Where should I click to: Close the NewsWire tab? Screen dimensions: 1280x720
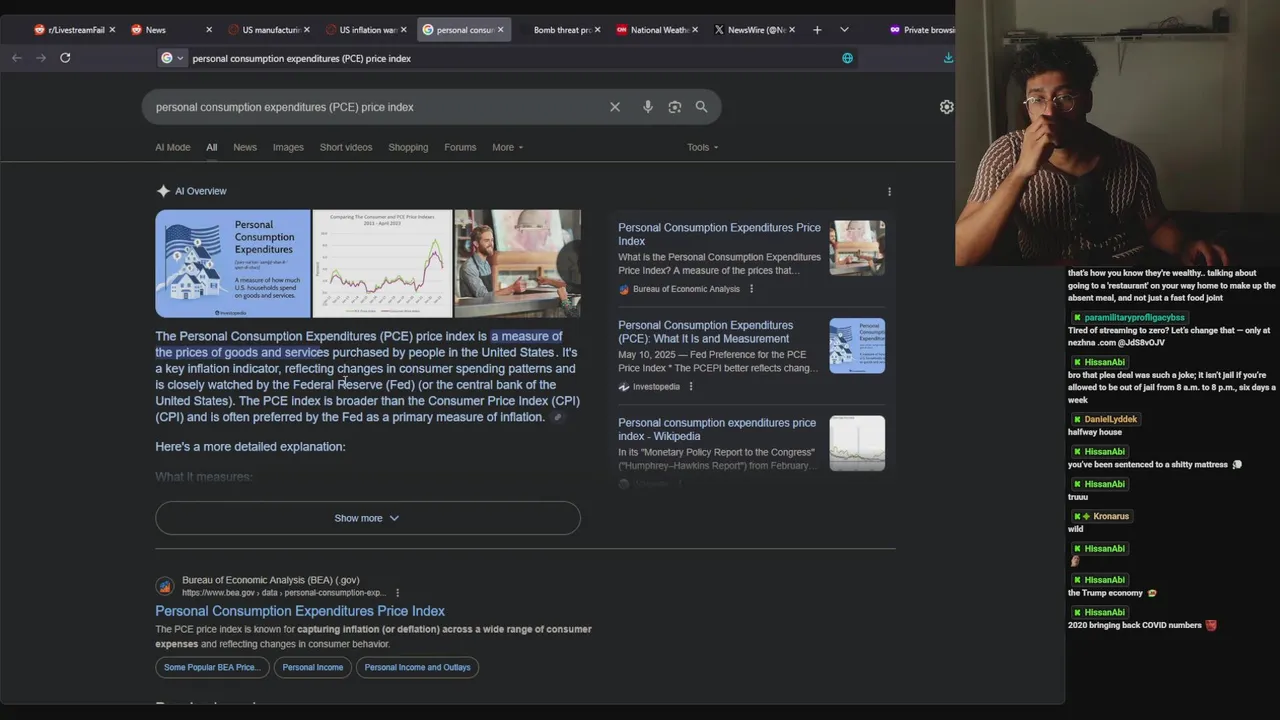click(792, 30)
